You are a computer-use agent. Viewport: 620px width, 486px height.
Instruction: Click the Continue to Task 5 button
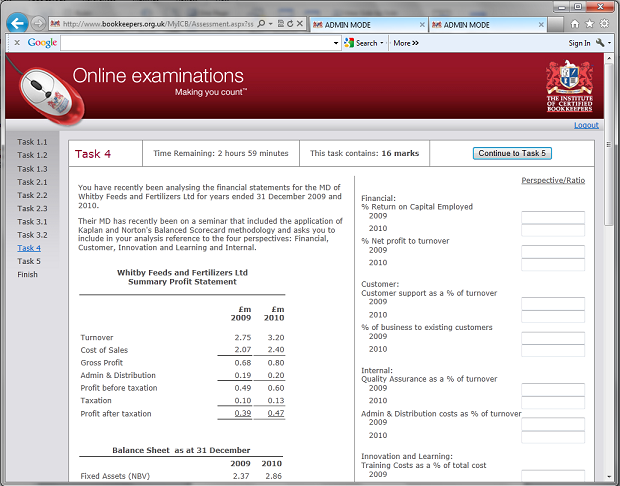tap(512, 153)
